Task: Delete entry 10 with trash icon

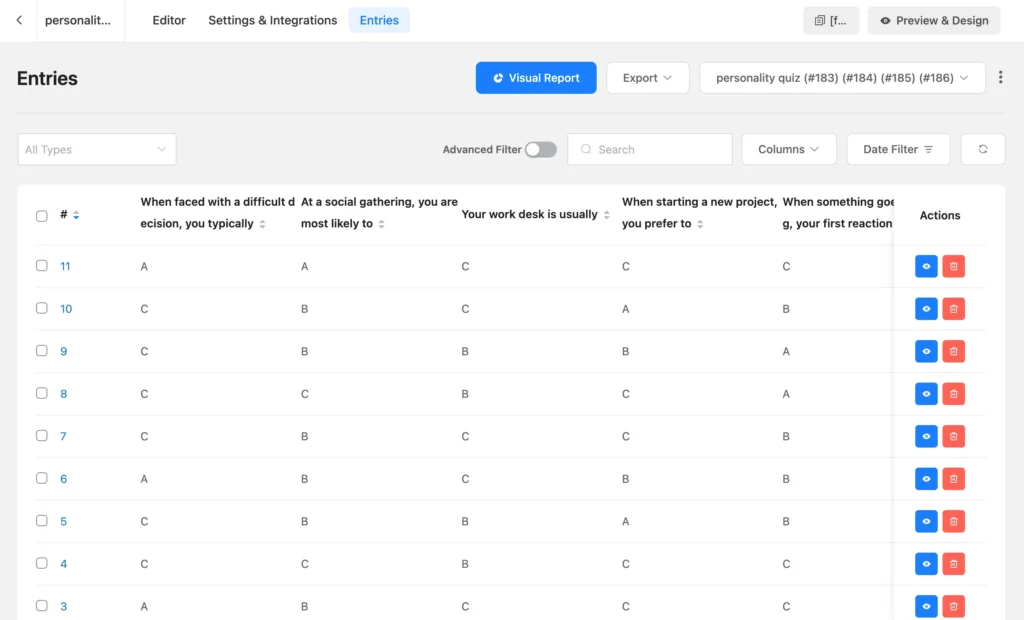Action: click(x=953, y=308)
